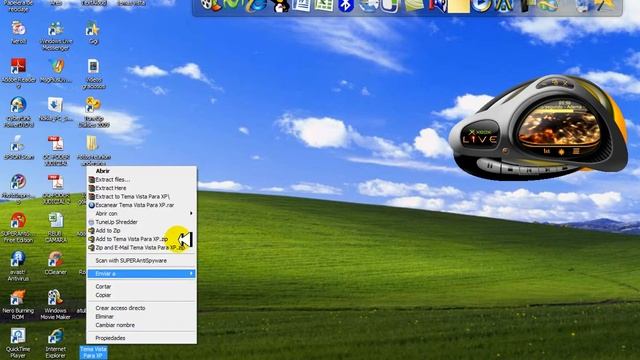Choose Extract to Tema Vista Para XP\
Screen dimensions: 640x360
[x=141, y=197]
